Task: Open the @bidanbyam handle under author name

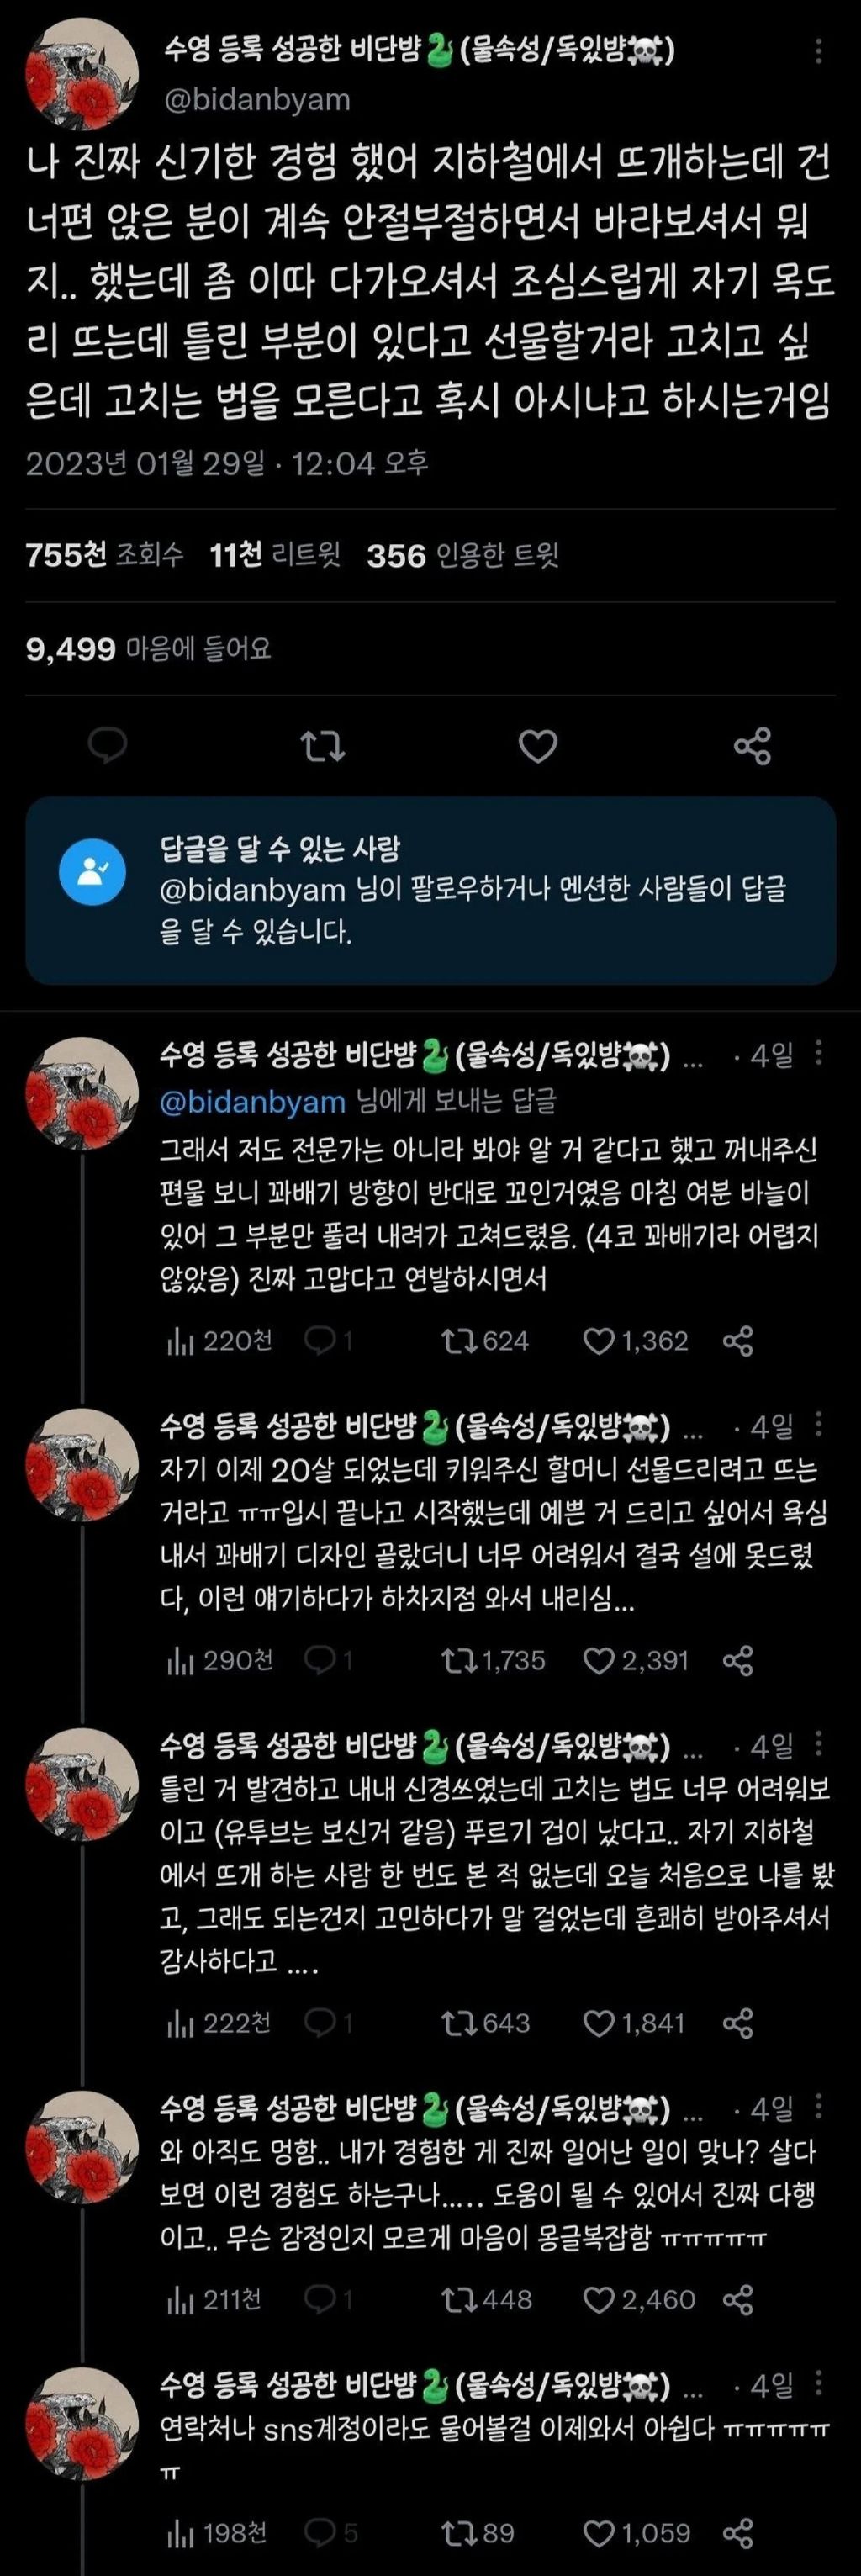Action: click(x=256, y=99)
